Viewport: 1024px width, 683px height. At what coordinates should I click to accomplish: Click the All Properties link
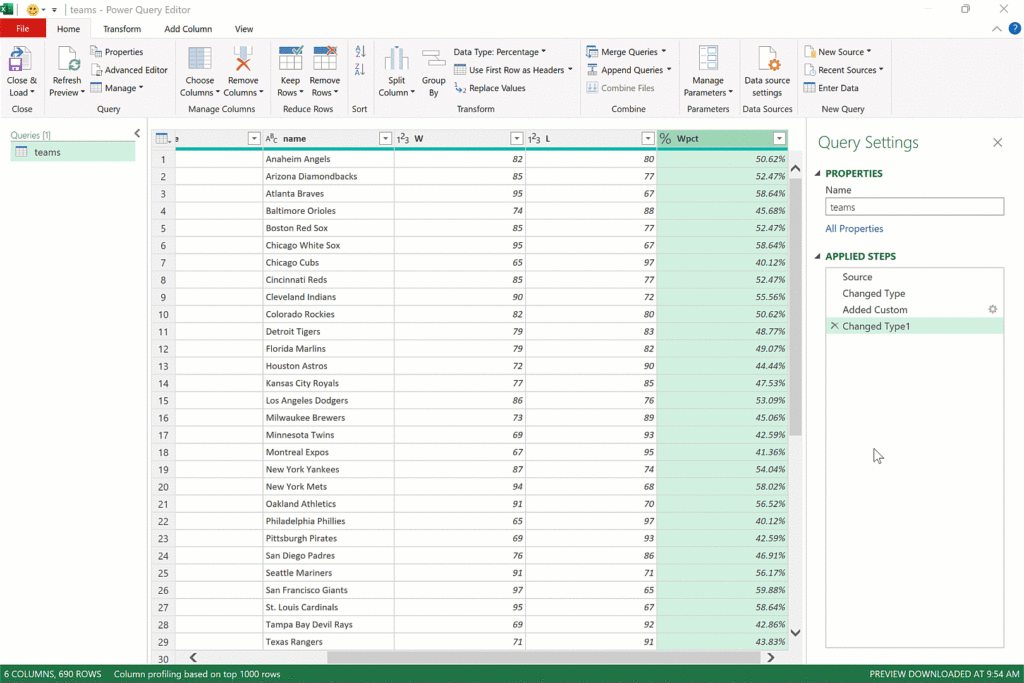coord(854,229)
